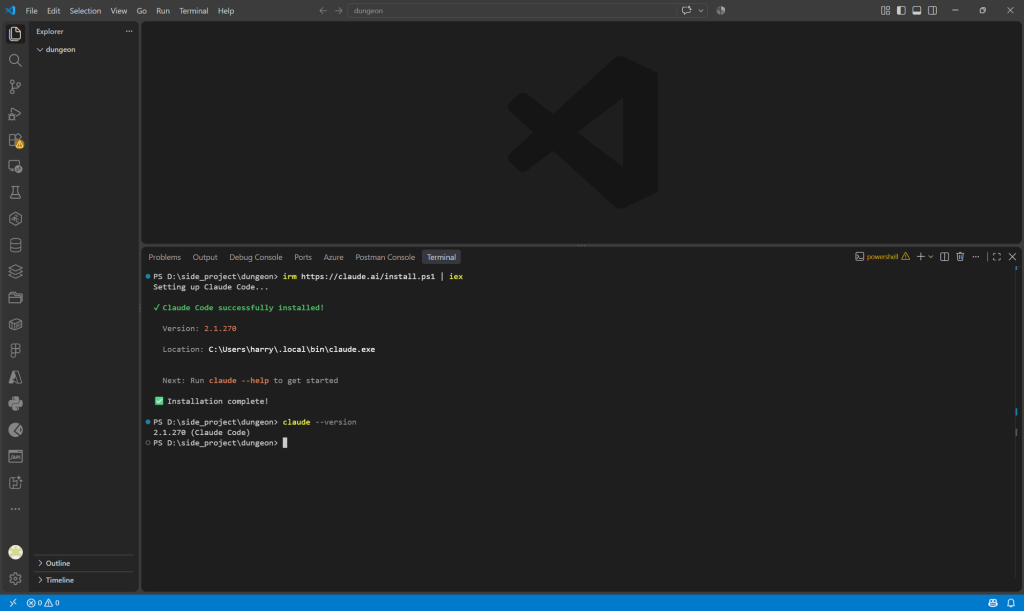Click version 2.1.270 text in terminal
Screen dimensions: 1024x611
coord(220,328)
